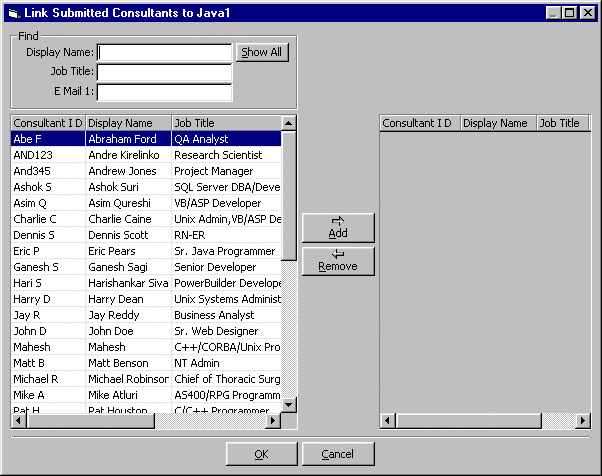Click the Ganesh Sagi name cell
602x476 pixels.
point(128,267)
